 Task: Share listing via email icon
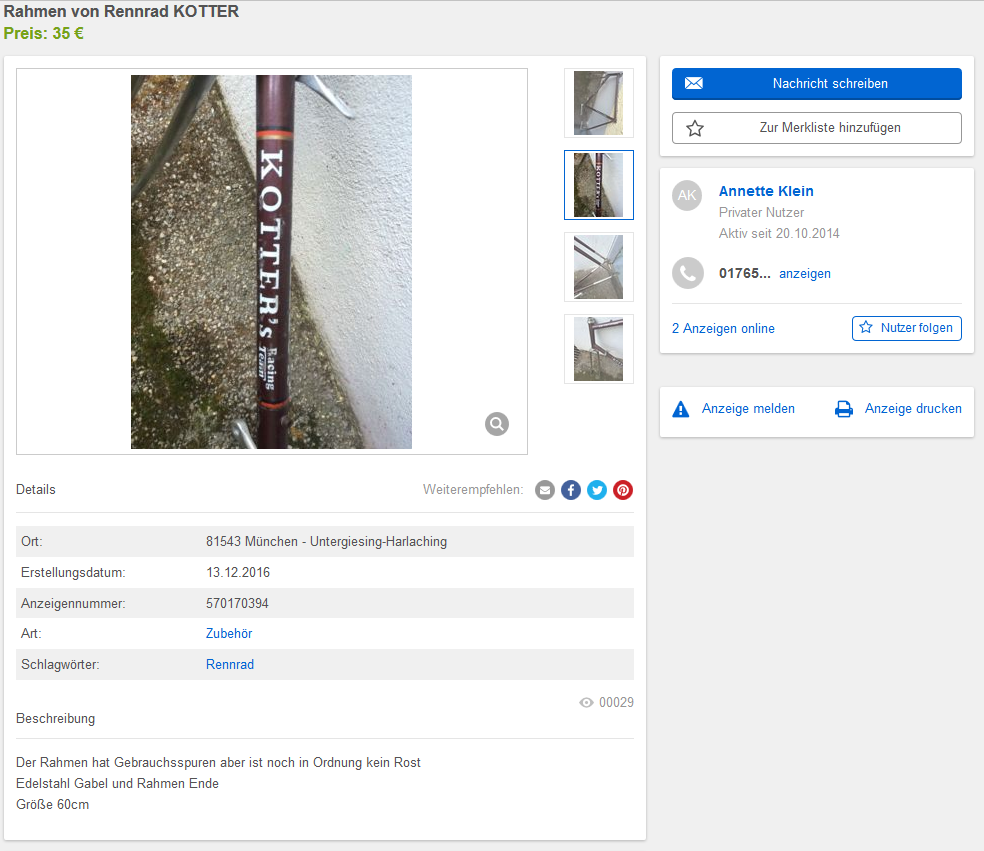(x=545, y=490)
